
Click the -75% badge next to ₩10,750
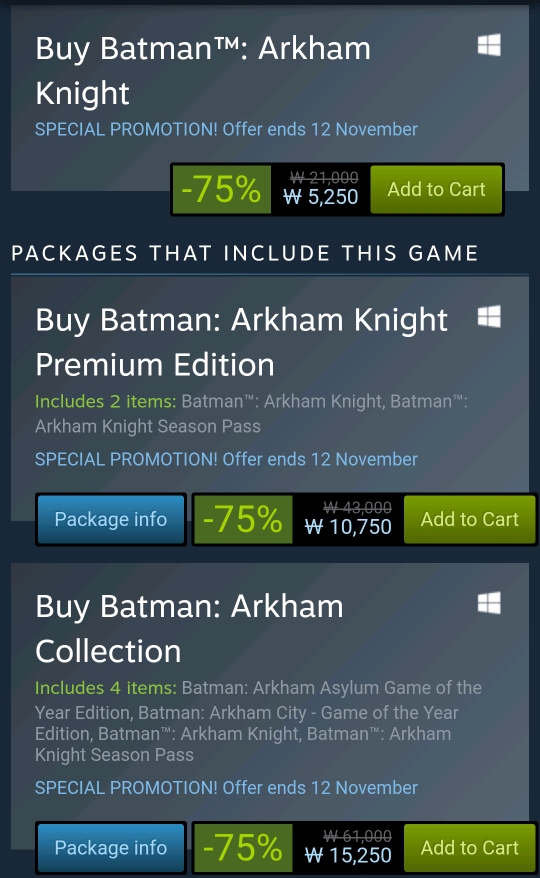point(243,519)
